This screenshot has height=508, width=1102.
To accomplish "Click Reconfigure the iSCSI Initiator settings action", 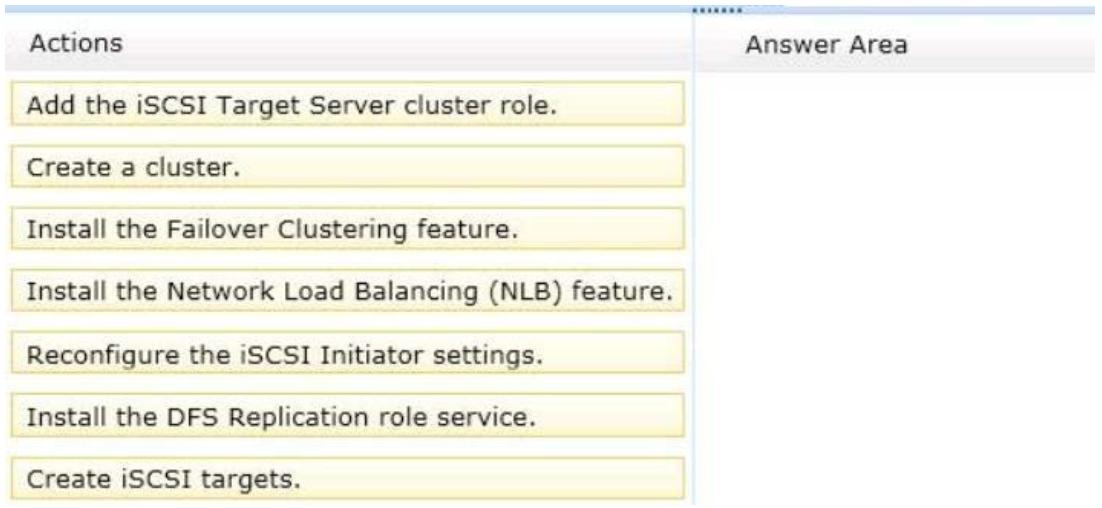I will 347,352.
